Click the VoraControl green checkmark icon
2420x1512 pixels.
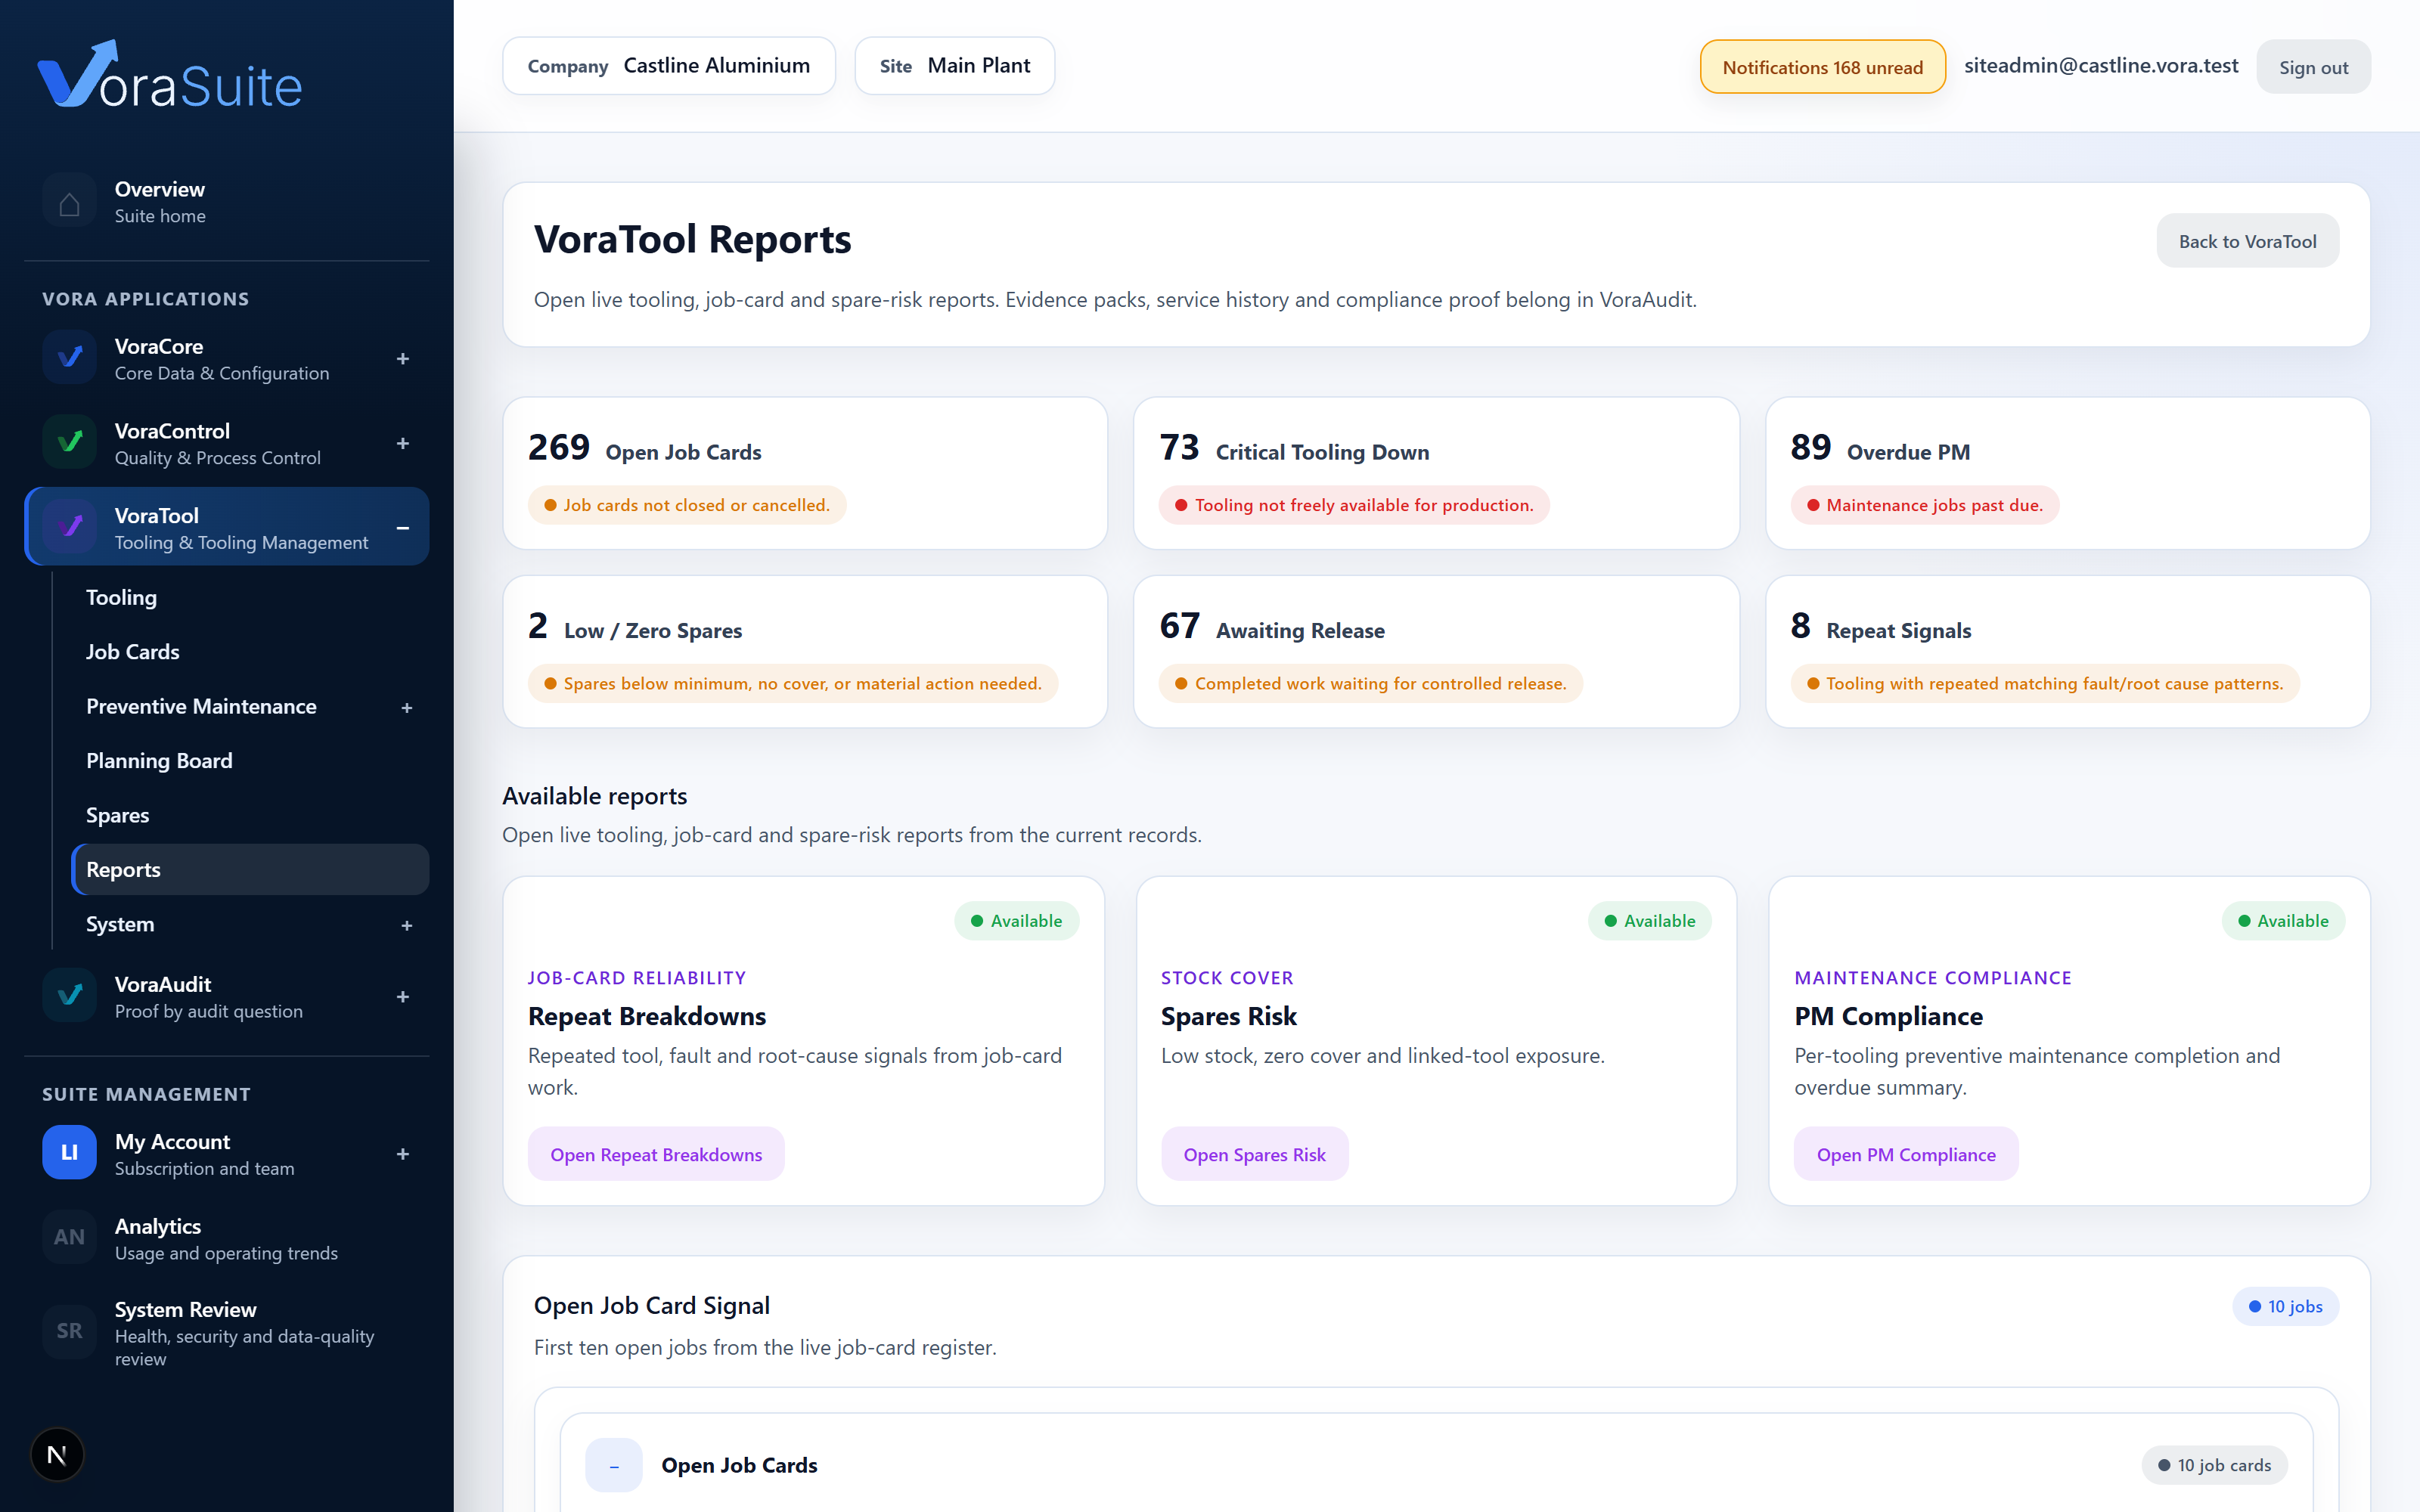(69, 442)
